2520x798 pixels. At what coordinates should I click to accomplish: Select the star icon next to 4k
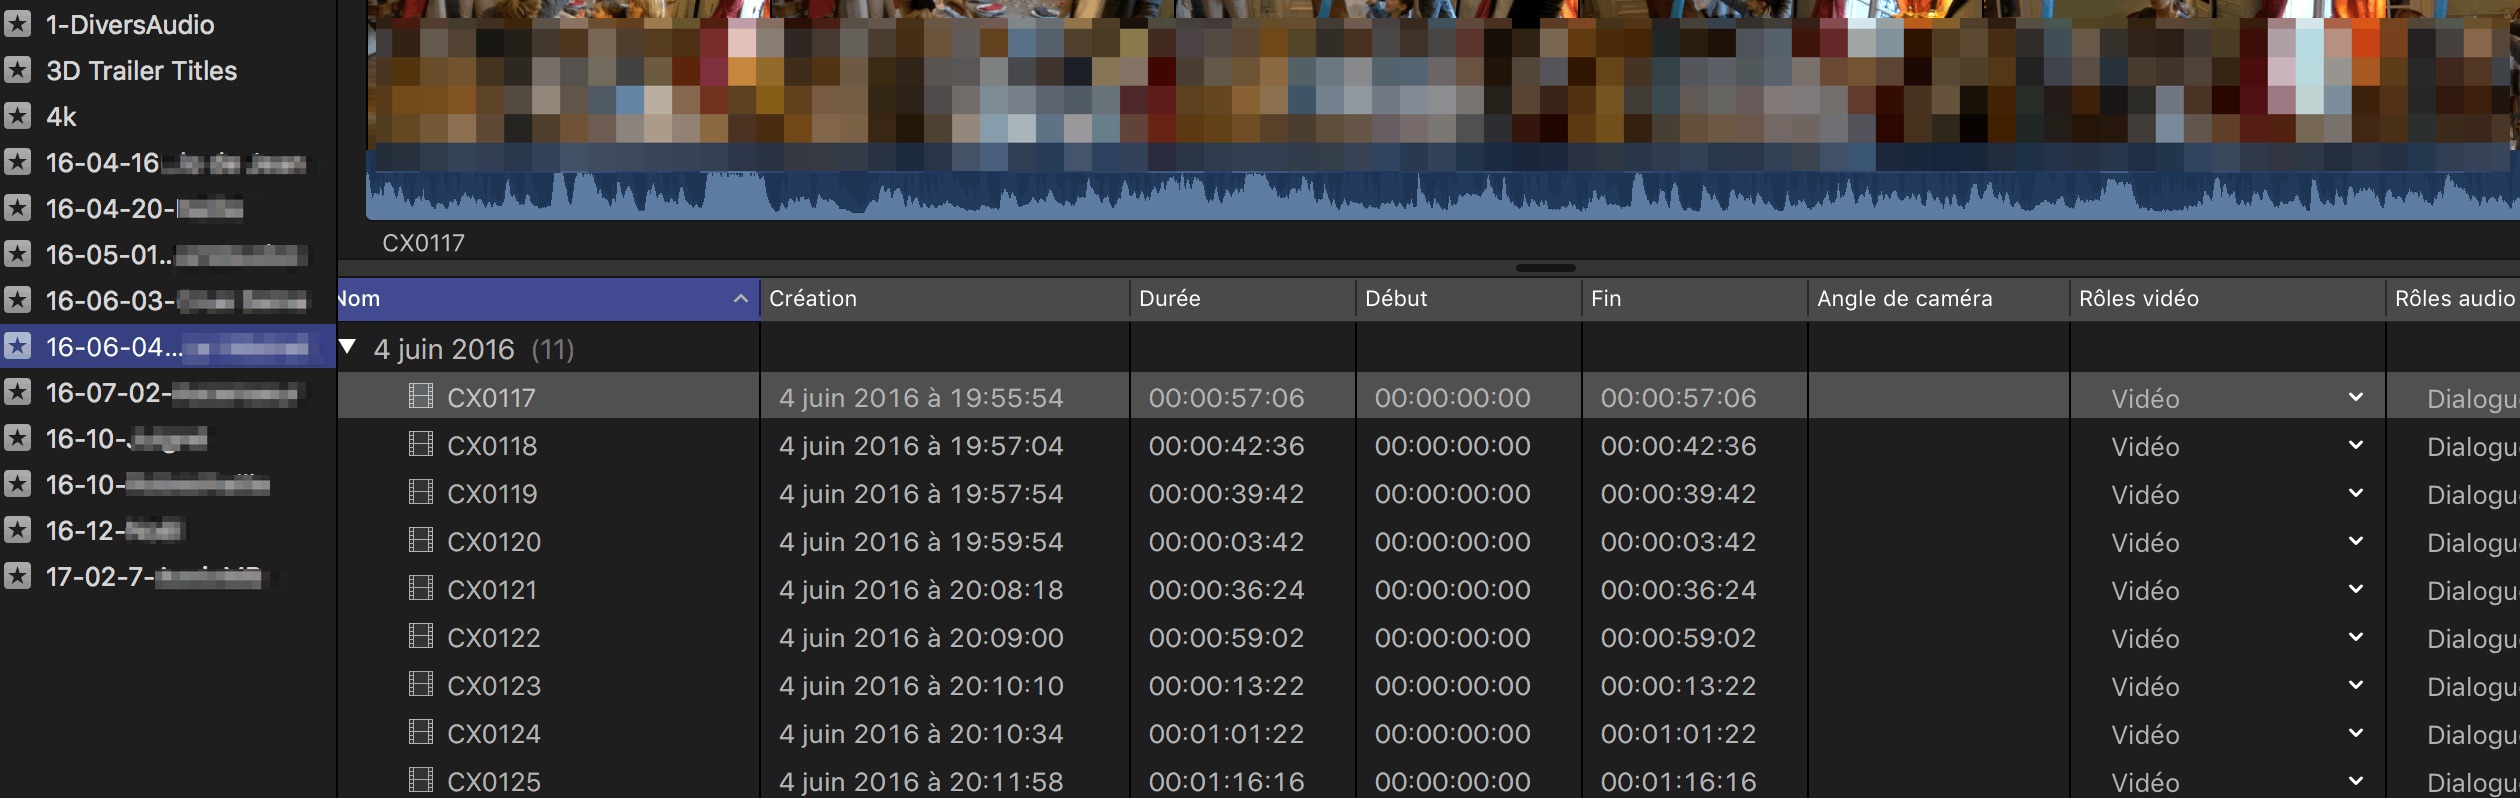[x=17, y=116]
